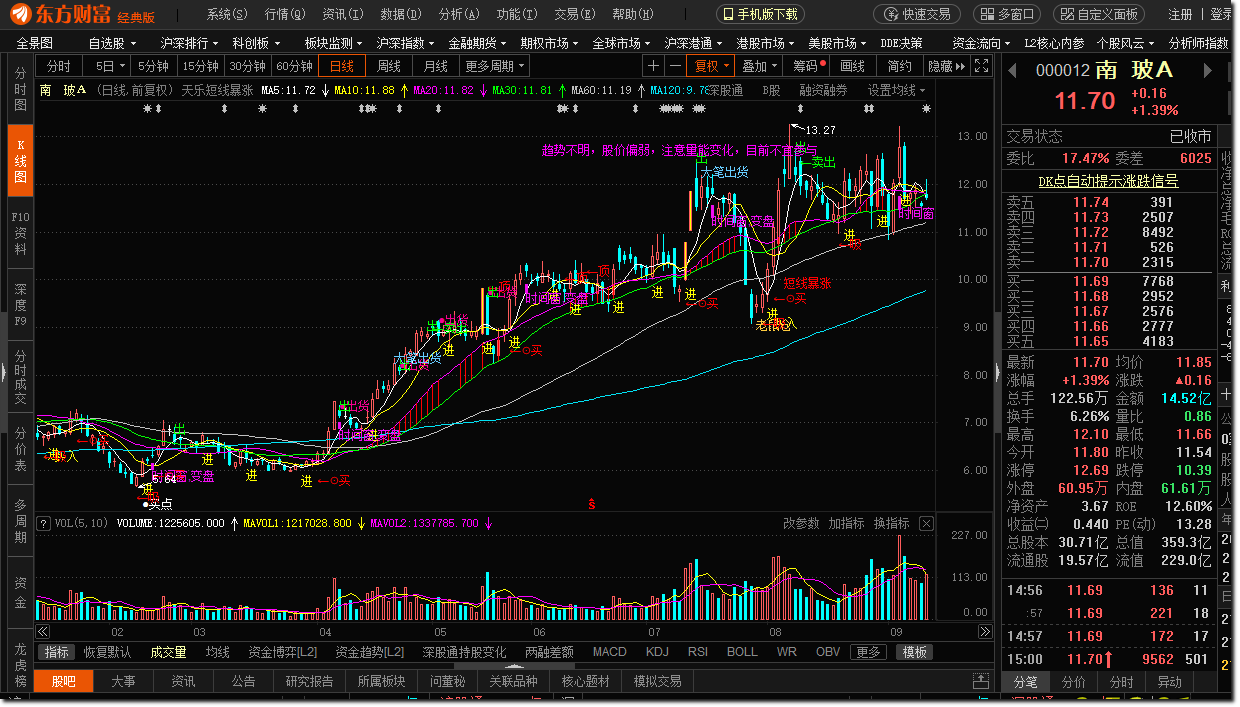This screenshot has height=707, width=1240.
Task: Open the 交易(E) menu
Action: (574, 14)
